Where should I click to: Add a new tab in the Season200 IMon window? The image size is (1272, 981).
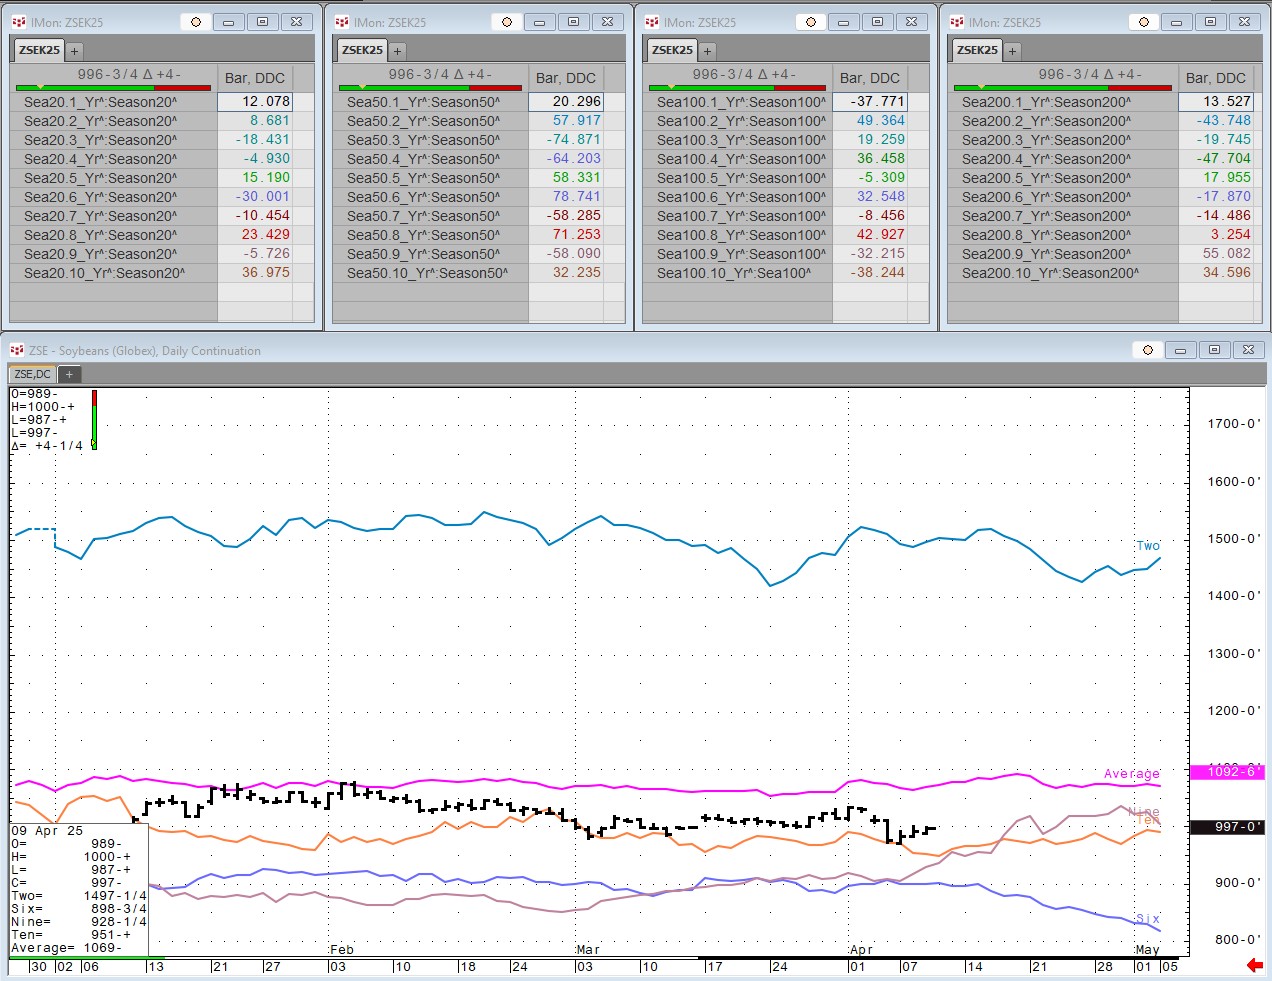point(1013,50)
